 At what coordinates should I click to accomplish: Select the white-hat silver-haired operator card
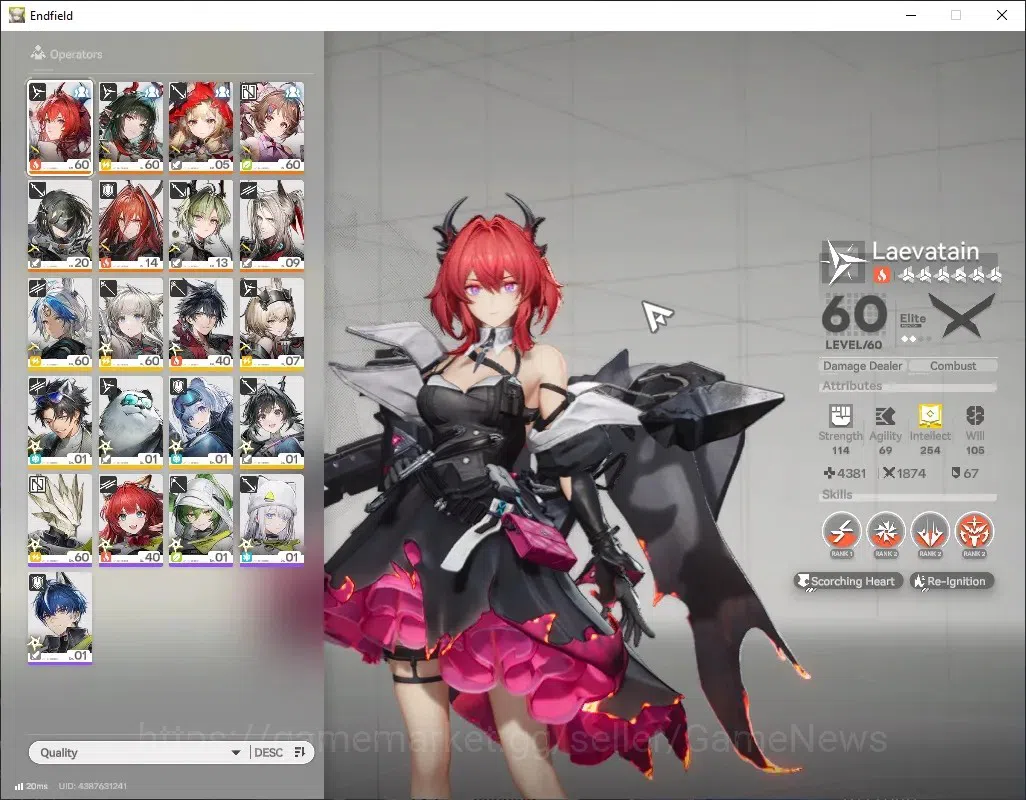pos(272,520)
